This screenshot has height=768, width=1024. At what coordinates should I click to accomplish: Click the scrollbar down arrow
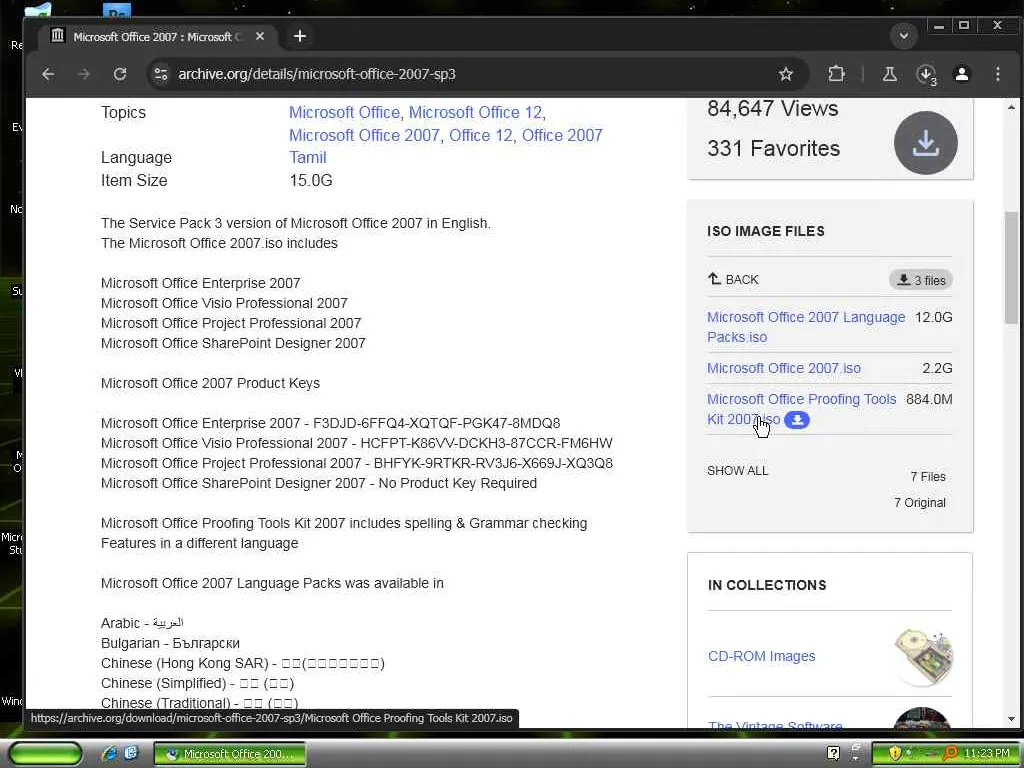click(1011, 719)
